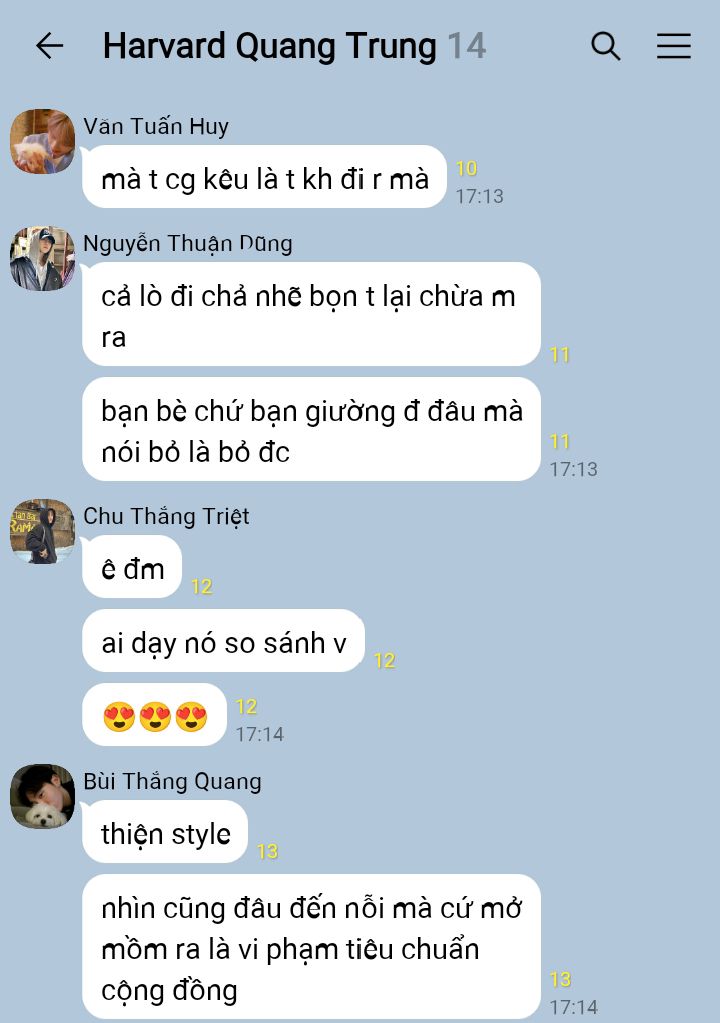720x1023 pixels.
Task: Tap sender name Chu Thắng Triệt
Action: (x=166, y=516)
